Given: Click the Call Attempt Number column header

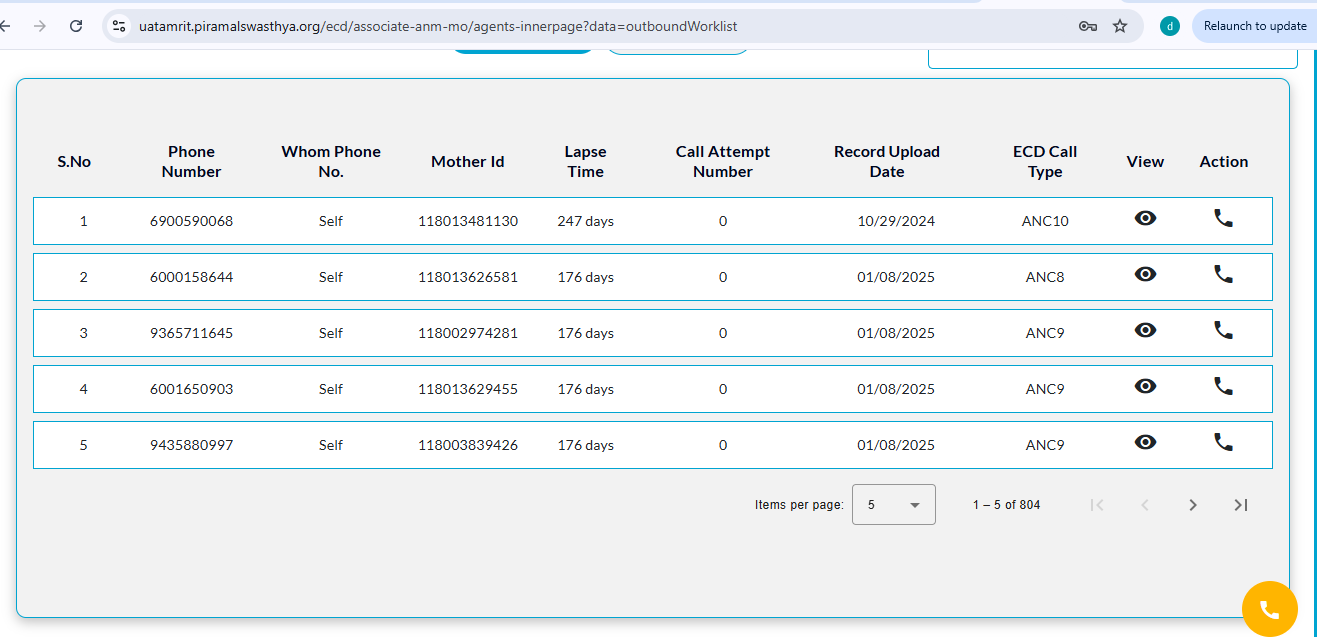Looking at the screenshot, I should coord(723,162).
